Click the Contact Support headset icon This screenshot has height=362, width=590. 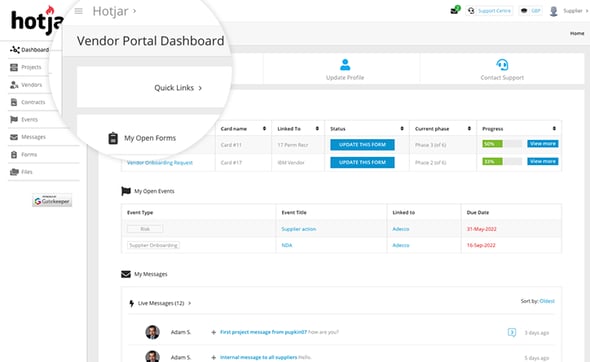(502, 65)
